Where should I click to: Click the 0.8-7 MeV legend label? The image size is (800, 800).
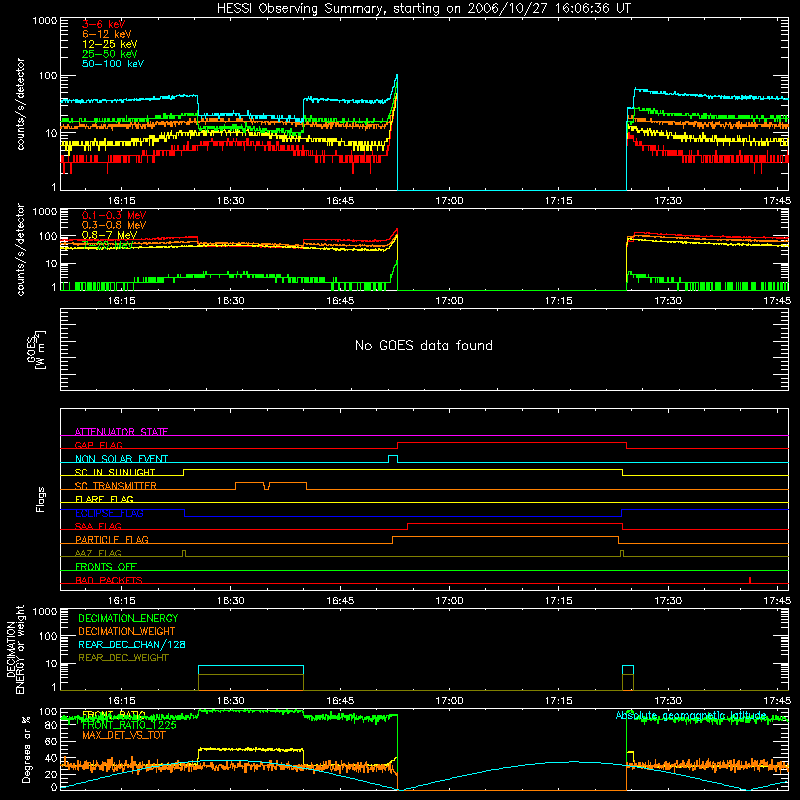(x=109, y=235)
